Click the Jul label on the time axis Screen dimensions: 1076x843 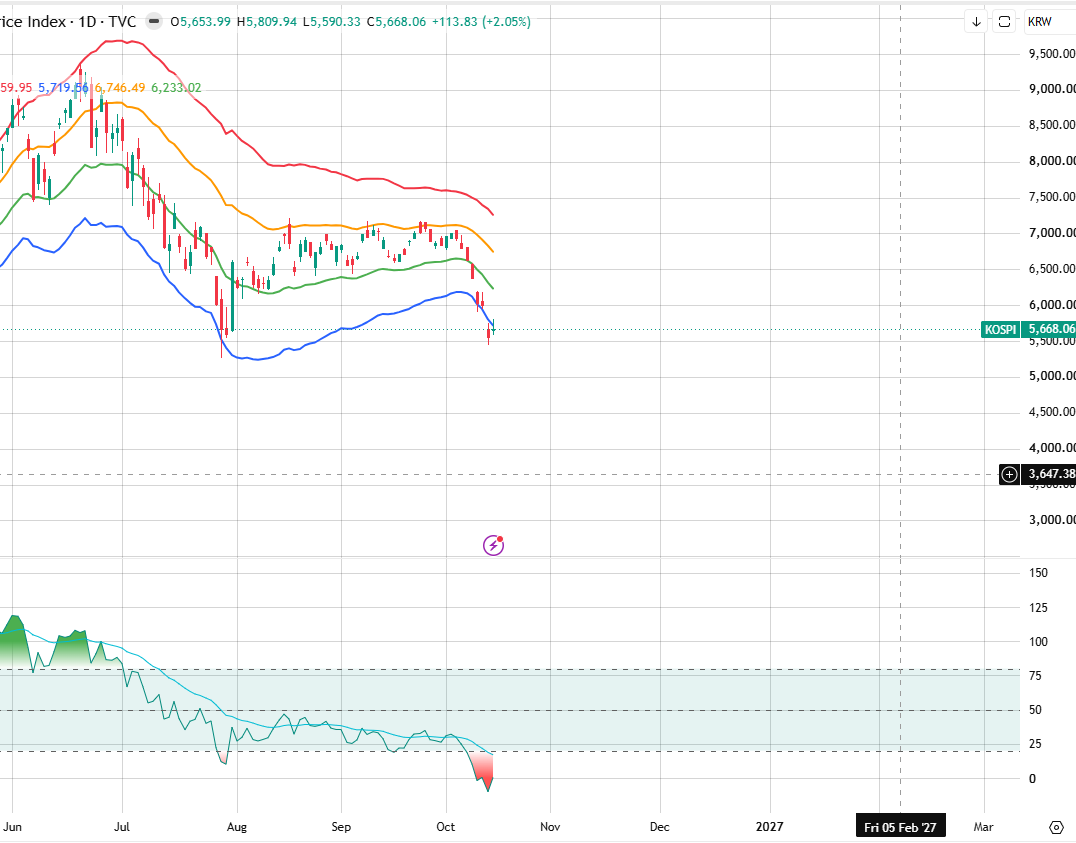122,827
